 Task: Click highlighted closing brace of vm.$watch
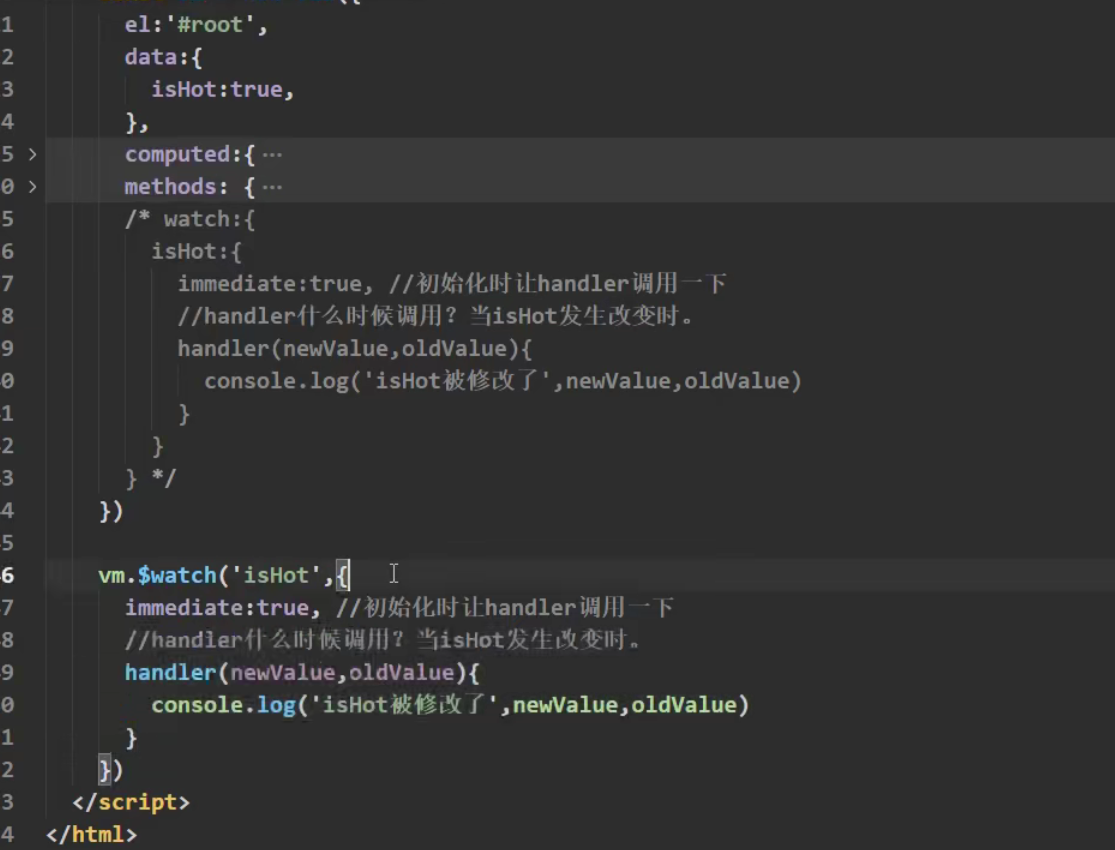(105, 770)
